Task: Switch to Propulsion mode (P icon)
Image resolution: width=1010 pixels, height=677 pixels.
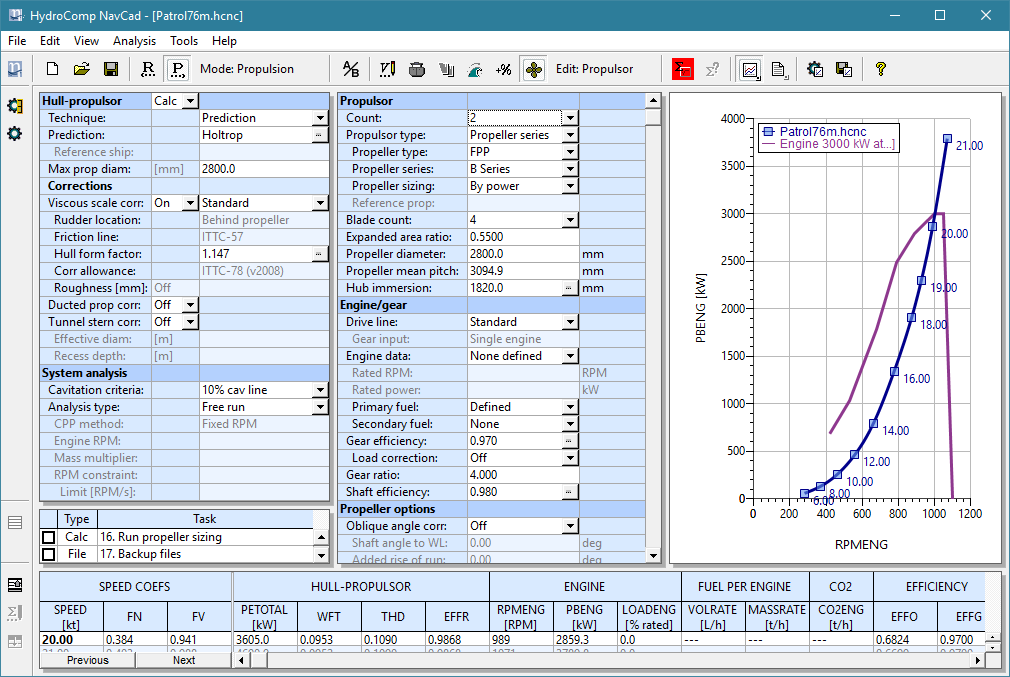Action: click(177, 69)
